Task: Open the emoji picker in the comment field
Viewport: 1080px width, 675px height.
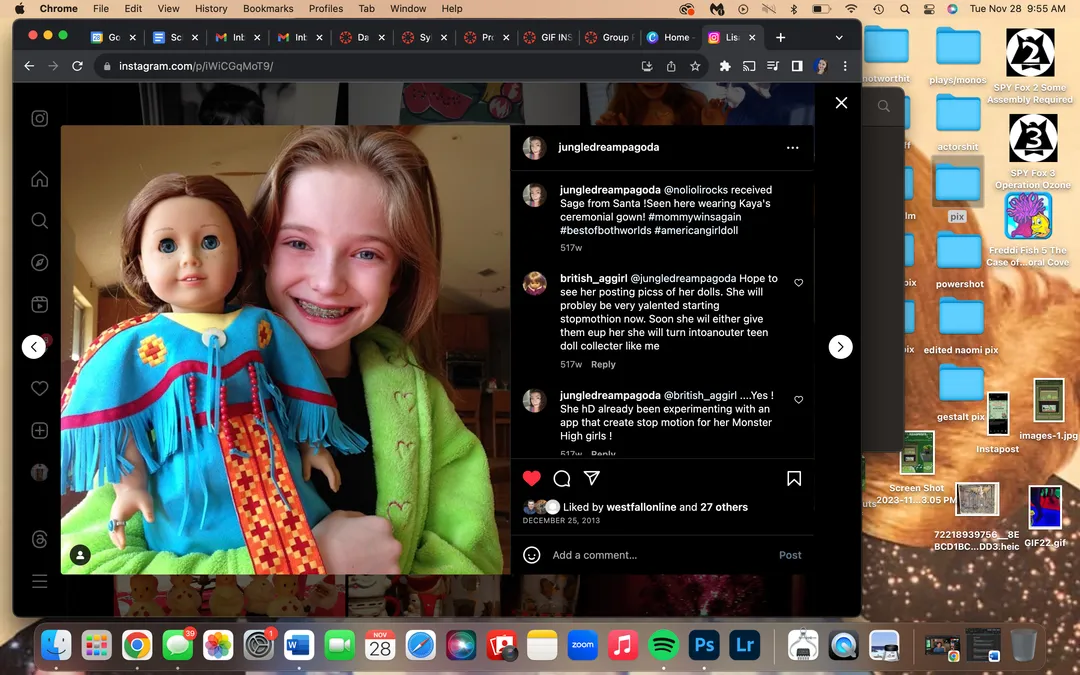Action: pos(531,555)
